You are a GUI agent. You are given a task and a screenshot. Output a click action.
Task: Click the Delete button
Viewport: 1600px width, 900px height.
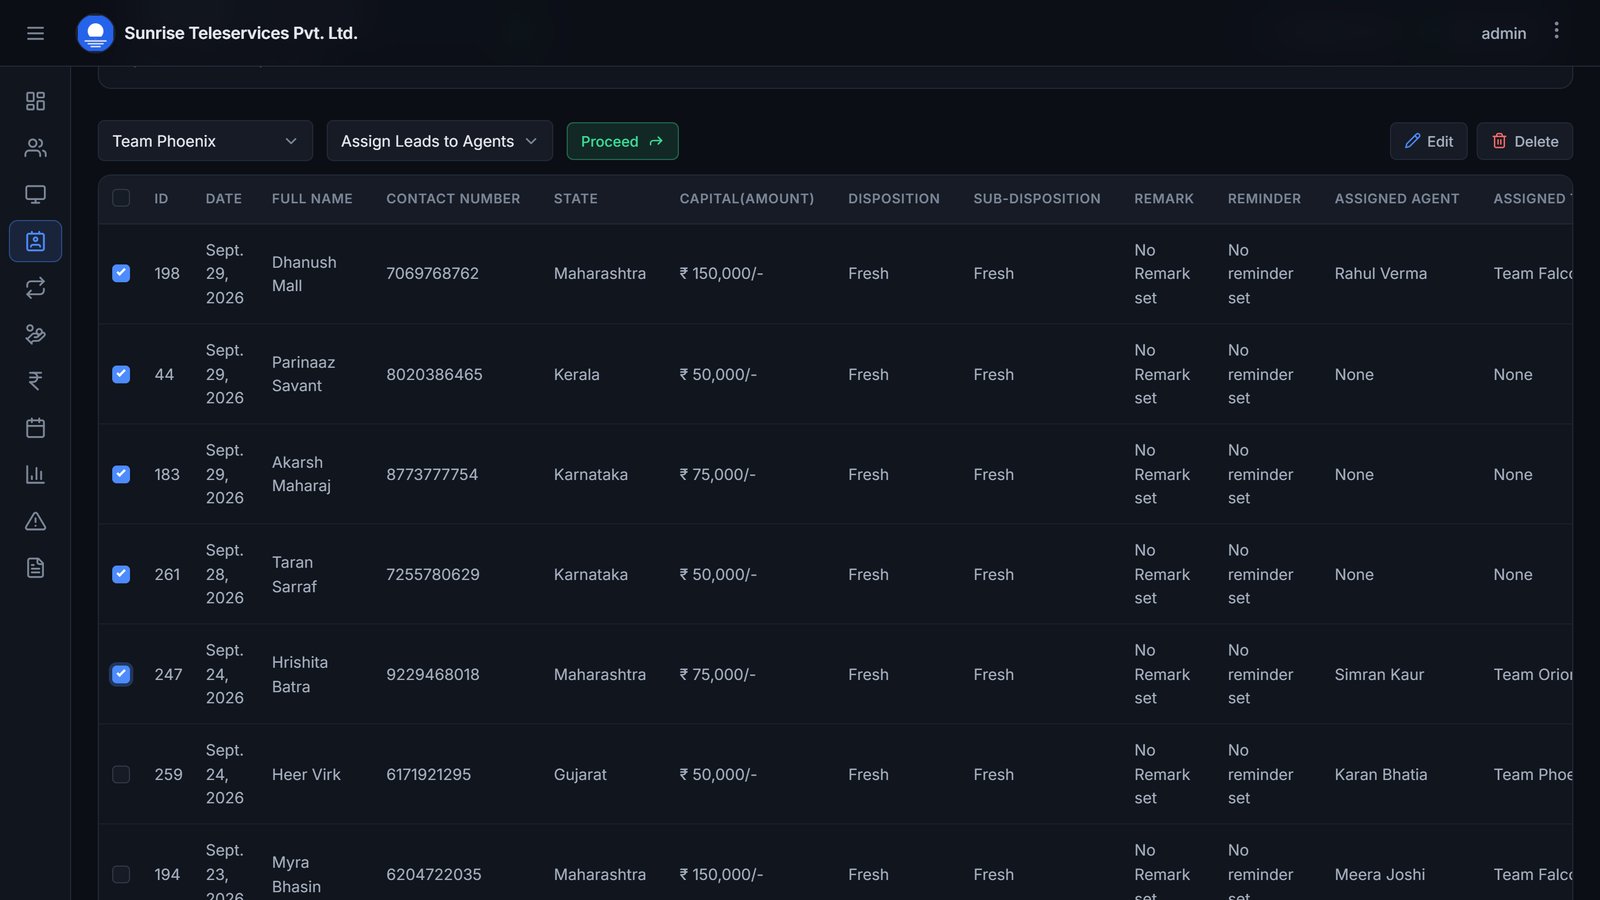tap(1524, 141)
